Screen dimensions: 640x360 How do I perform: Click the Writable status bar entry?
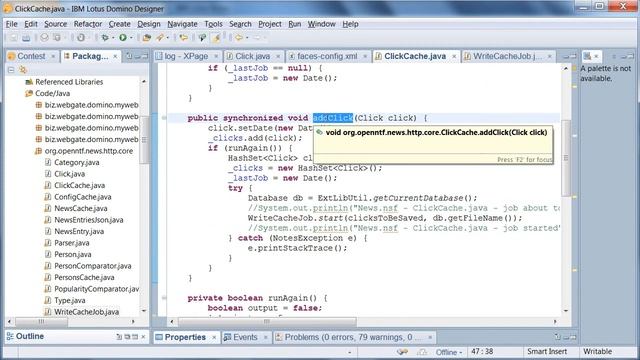pos(597,352)
